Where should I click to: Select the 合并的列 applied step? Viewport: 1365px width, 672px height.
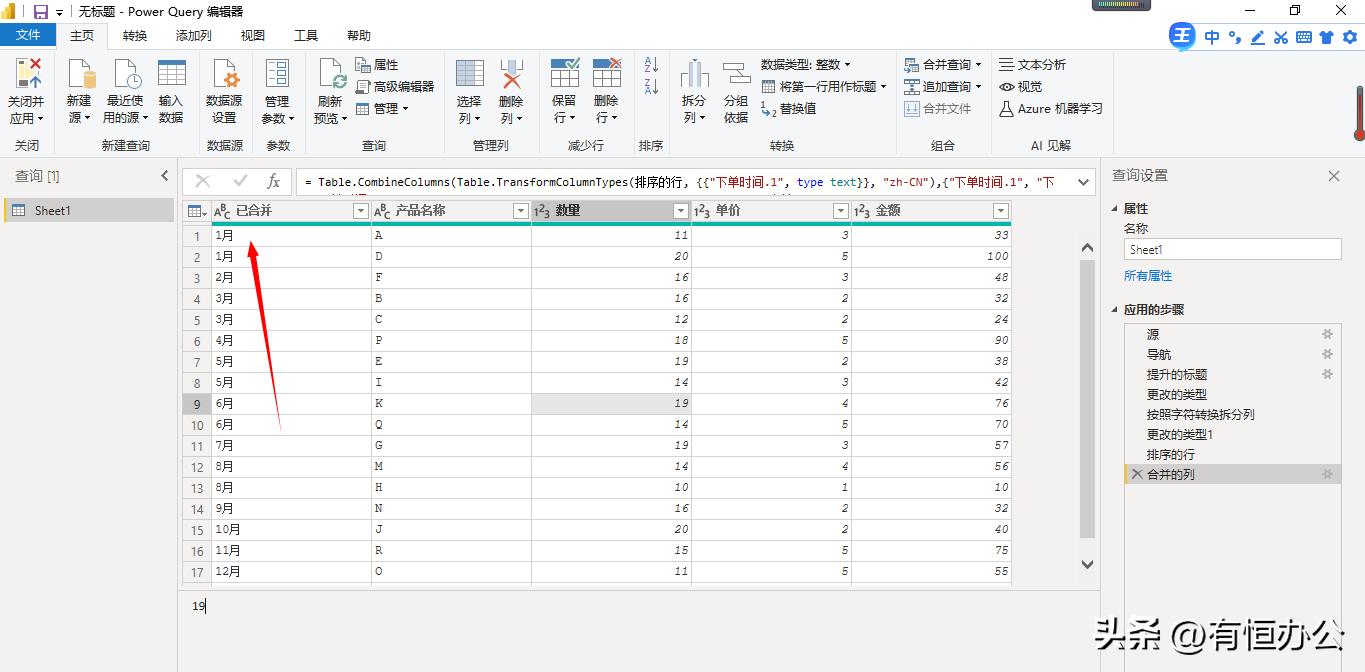[1170, 474]
